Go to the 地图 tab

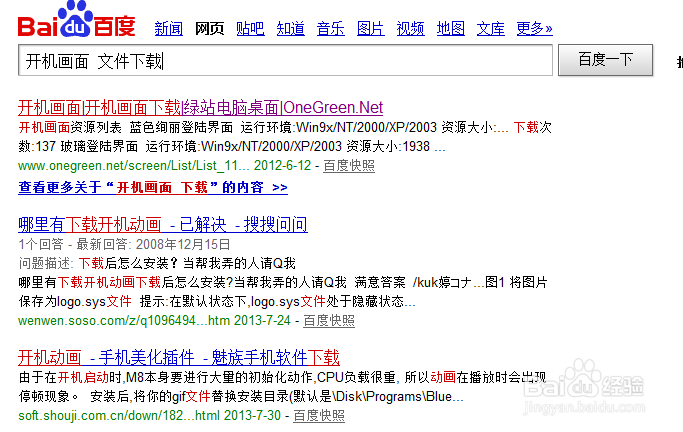pyautogui.click(x=451, y=29)
